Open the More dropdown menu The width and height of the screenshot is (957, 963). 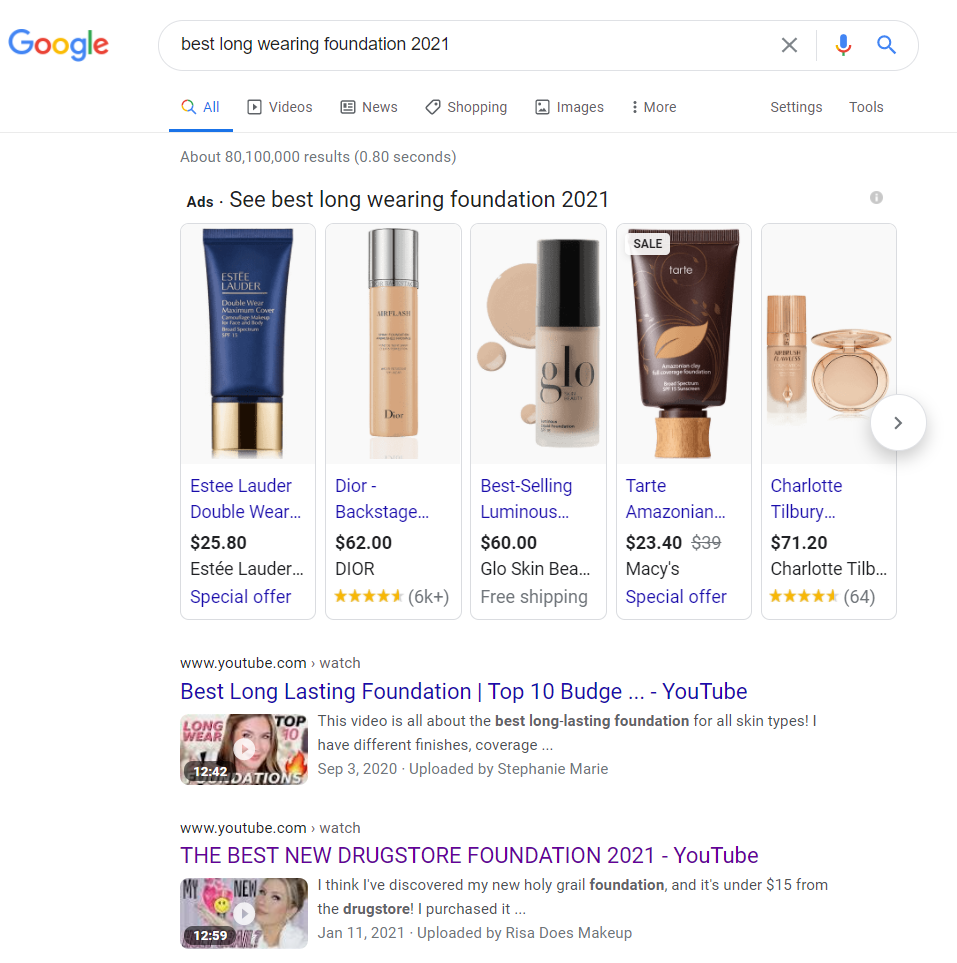click(x=654, y=107)
